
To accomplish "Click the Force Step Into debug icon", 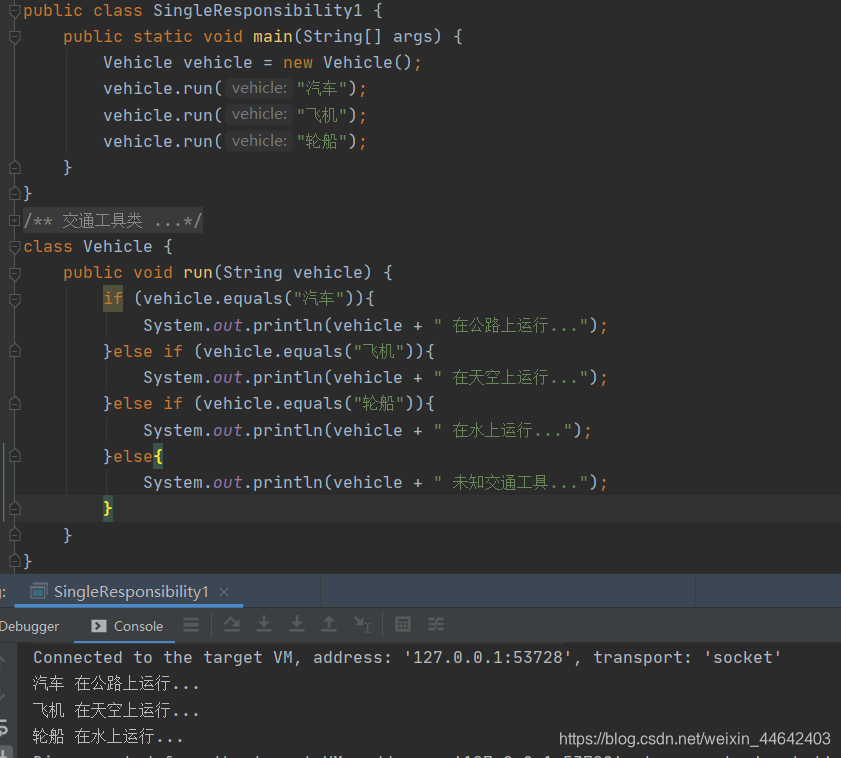I will (297, 624).
